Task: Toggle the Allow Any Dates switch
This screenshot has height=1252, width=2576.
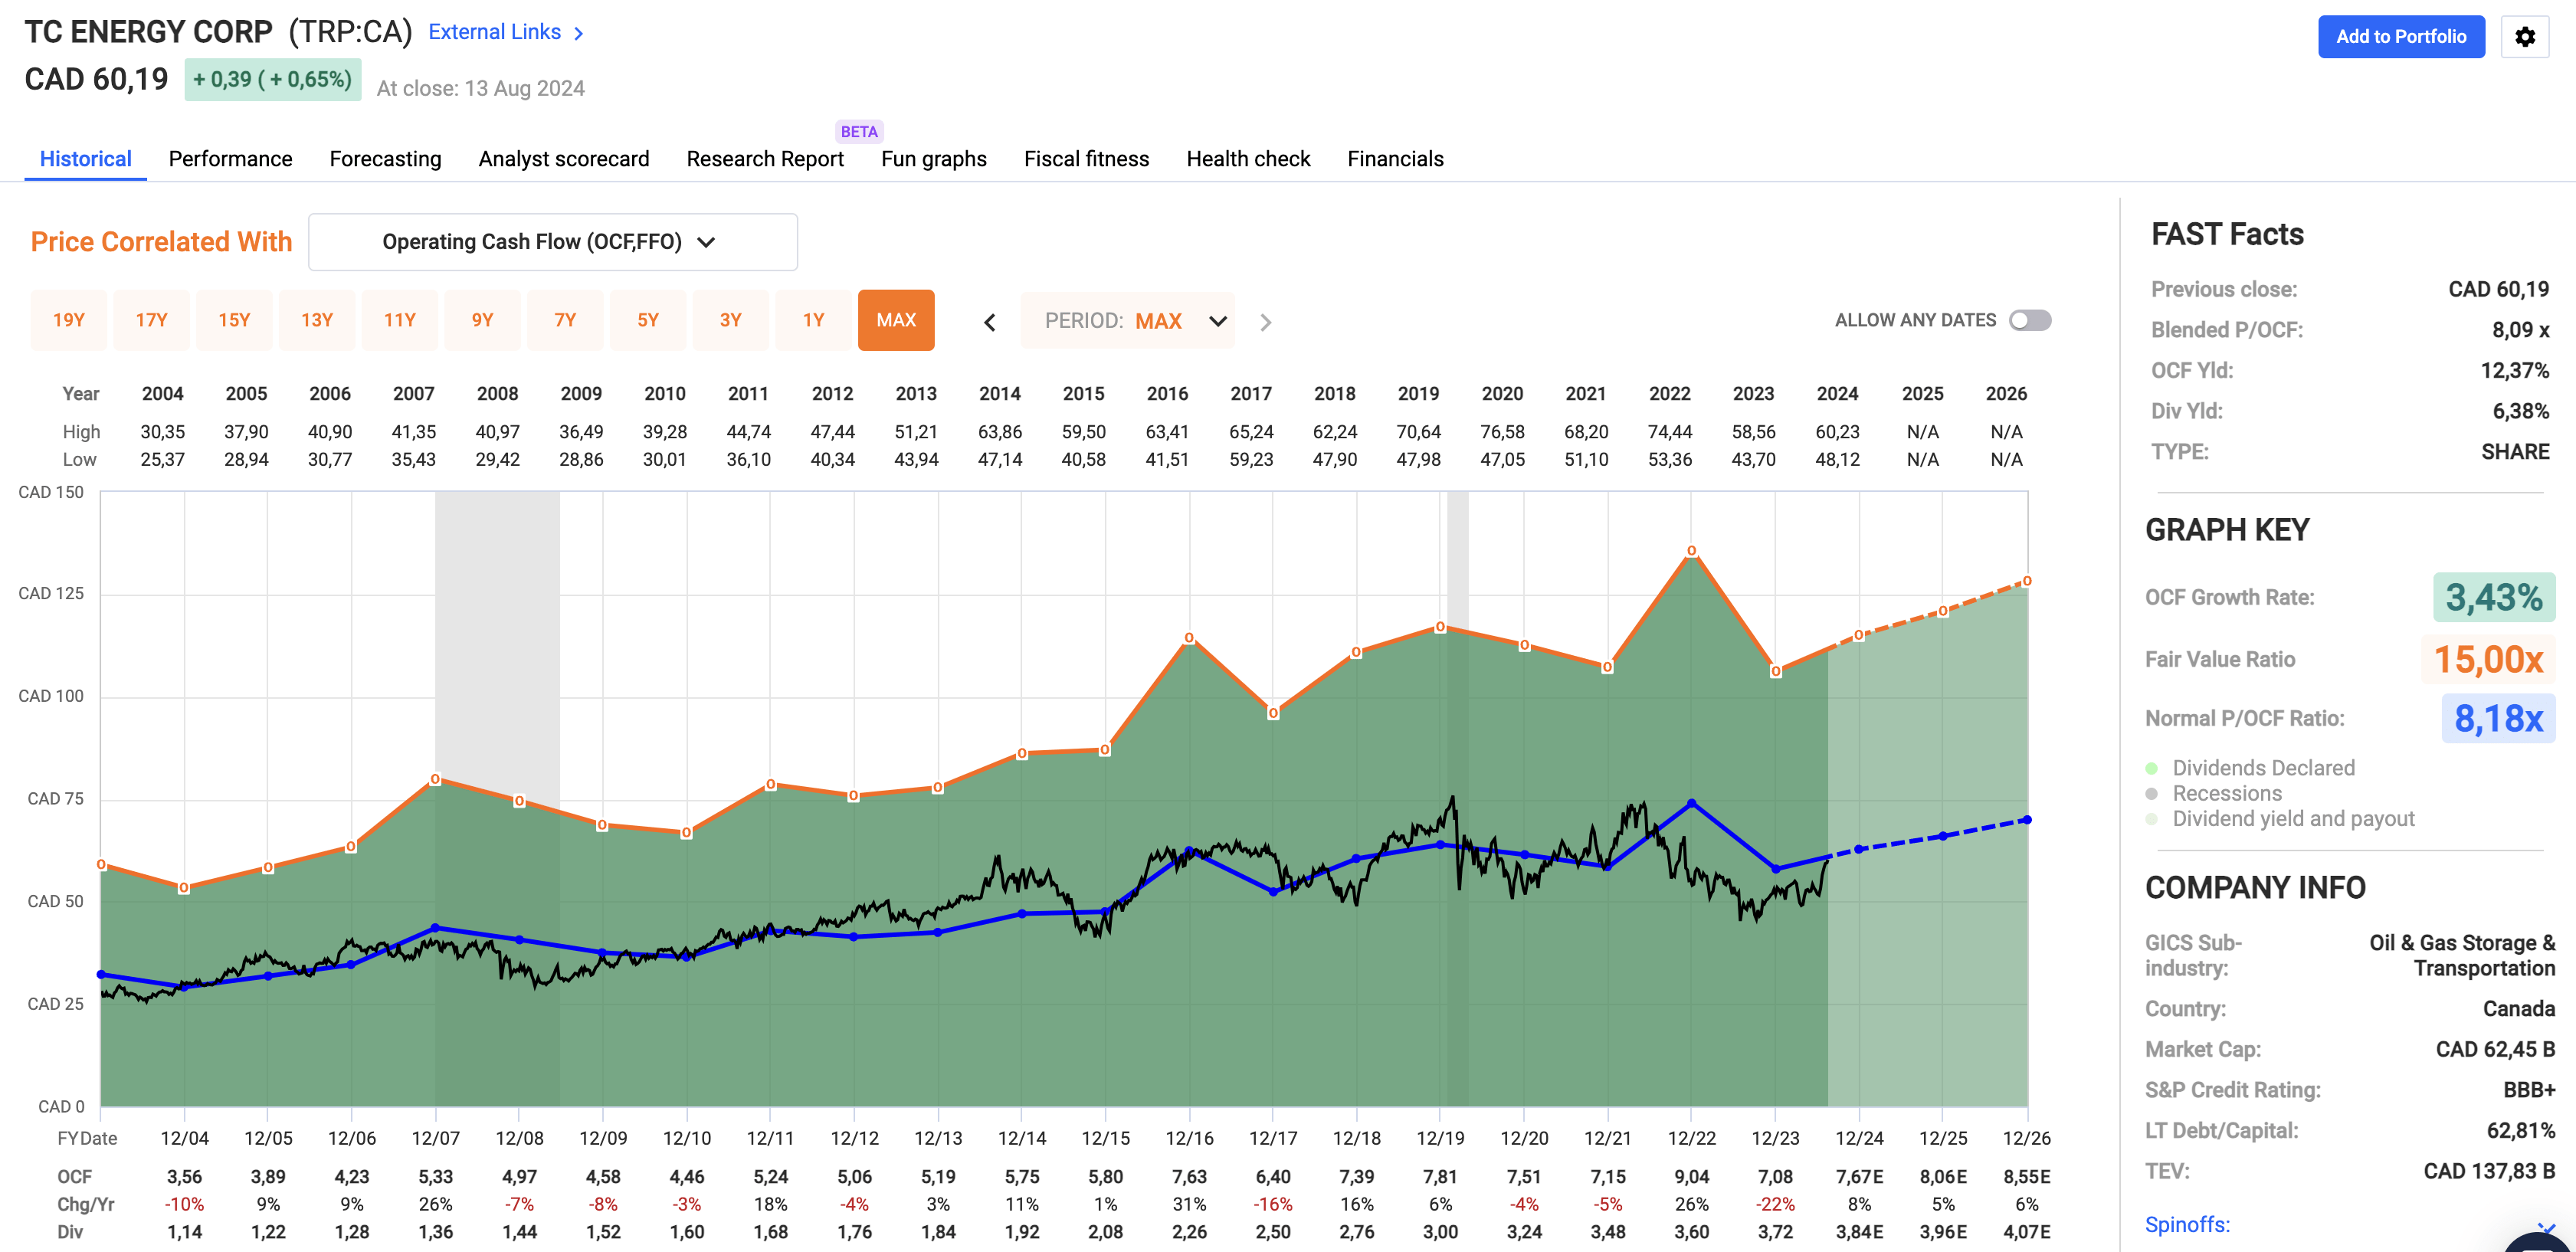Action: coord(2029,320)
